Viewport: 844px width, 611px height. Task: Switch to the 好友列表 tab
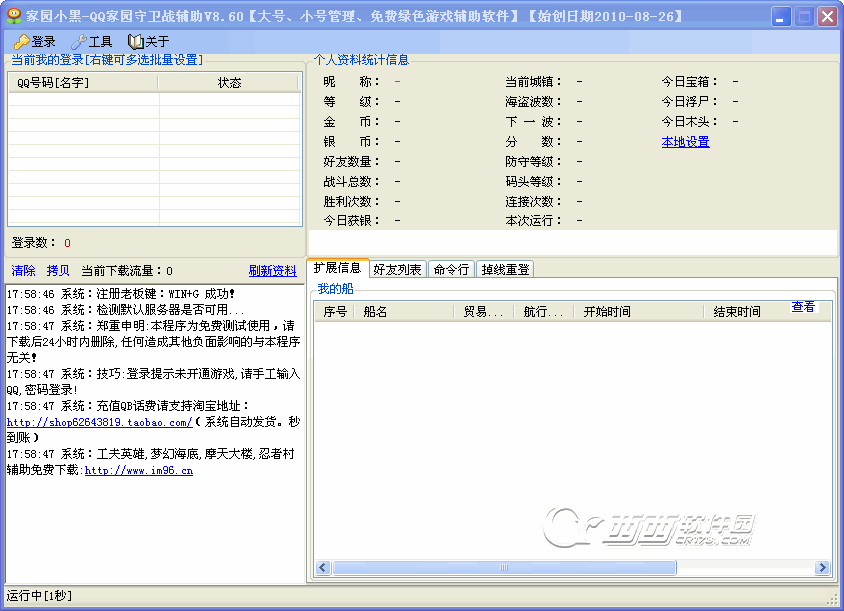397,269
